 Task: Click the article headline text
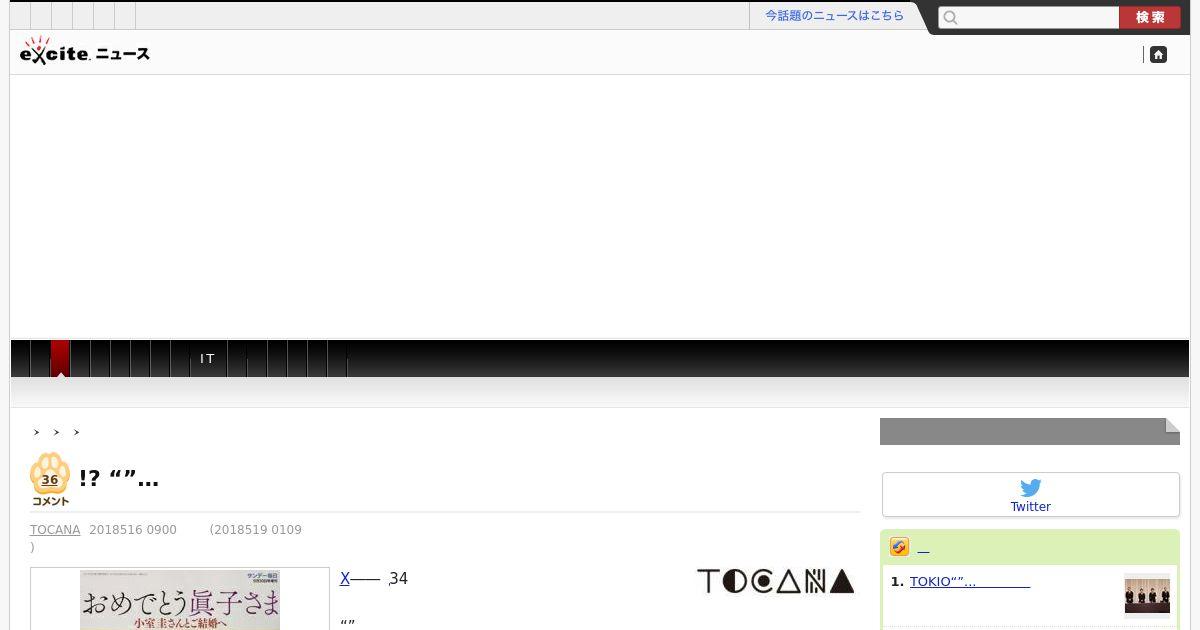(x=119, y=480)
